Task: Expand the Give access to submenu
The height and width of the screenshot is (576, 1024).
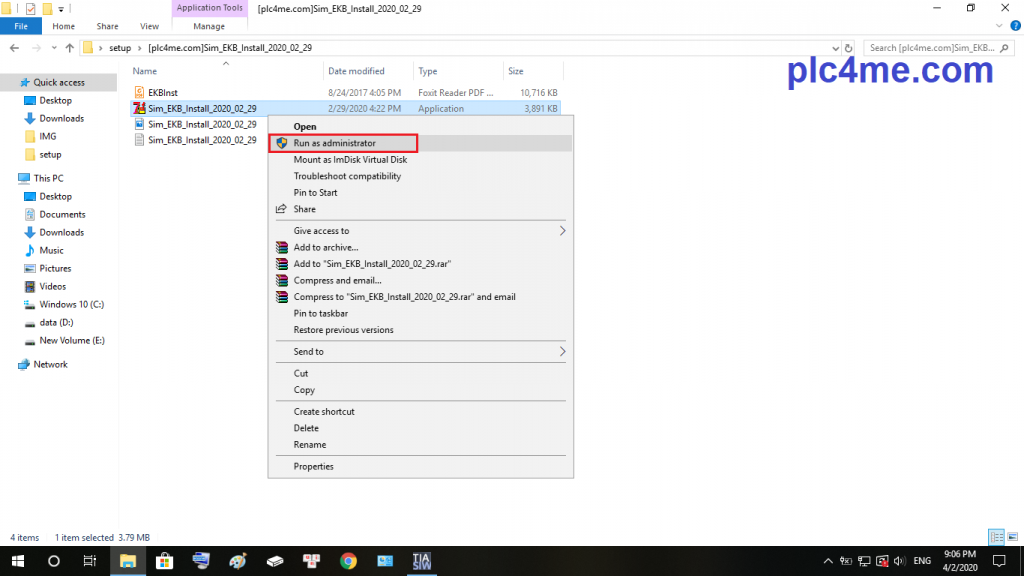Action: pos(562,231)
